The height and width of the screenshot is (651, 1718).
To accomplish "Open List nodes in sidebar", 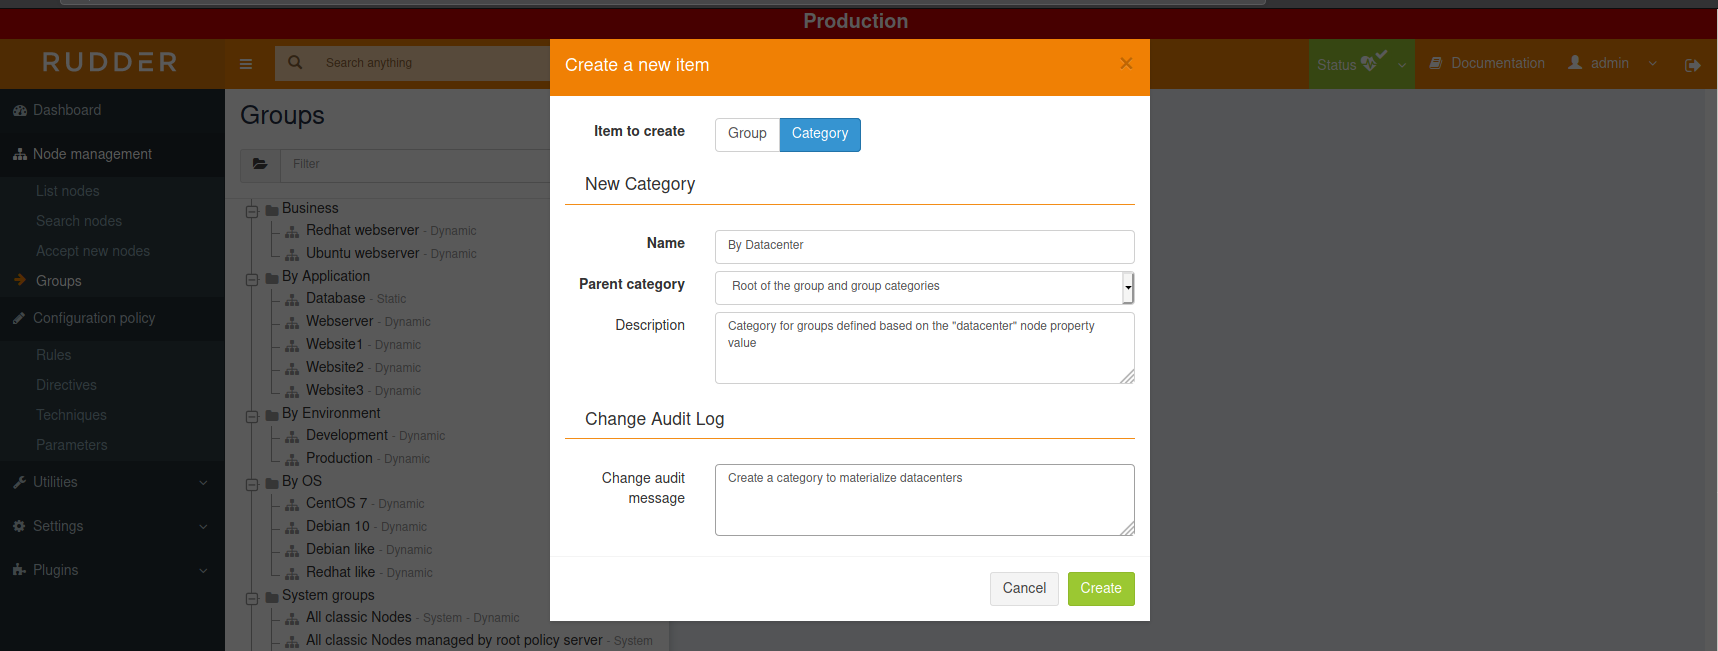I will click(x=68, y=191).
